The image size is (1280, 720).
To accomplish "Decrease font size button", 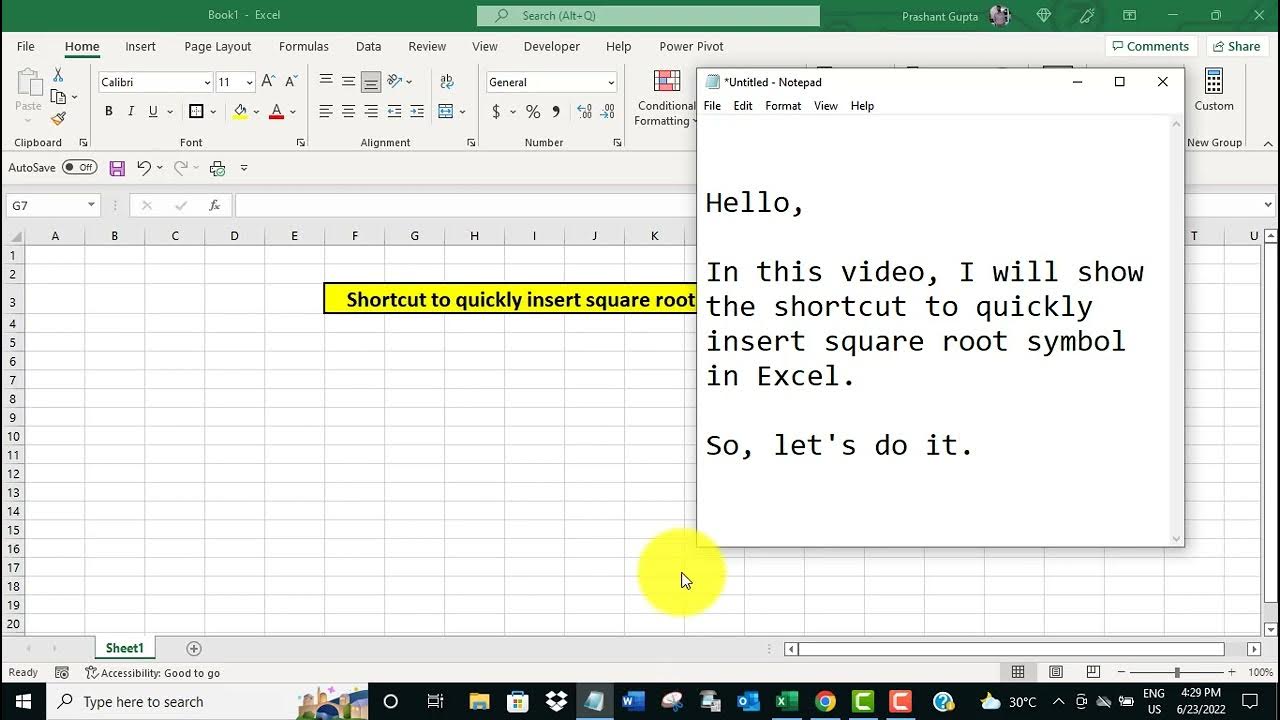I will [x=291, y=82].
